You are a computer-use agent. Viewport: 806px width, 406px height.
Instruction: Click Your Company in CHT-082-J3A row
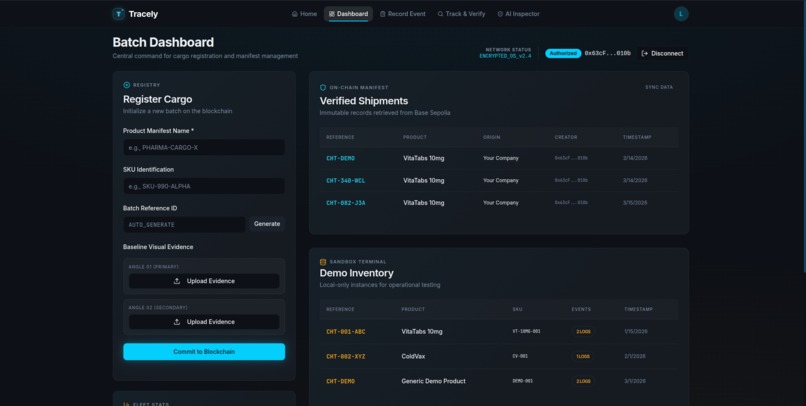[x=501, y=203]
